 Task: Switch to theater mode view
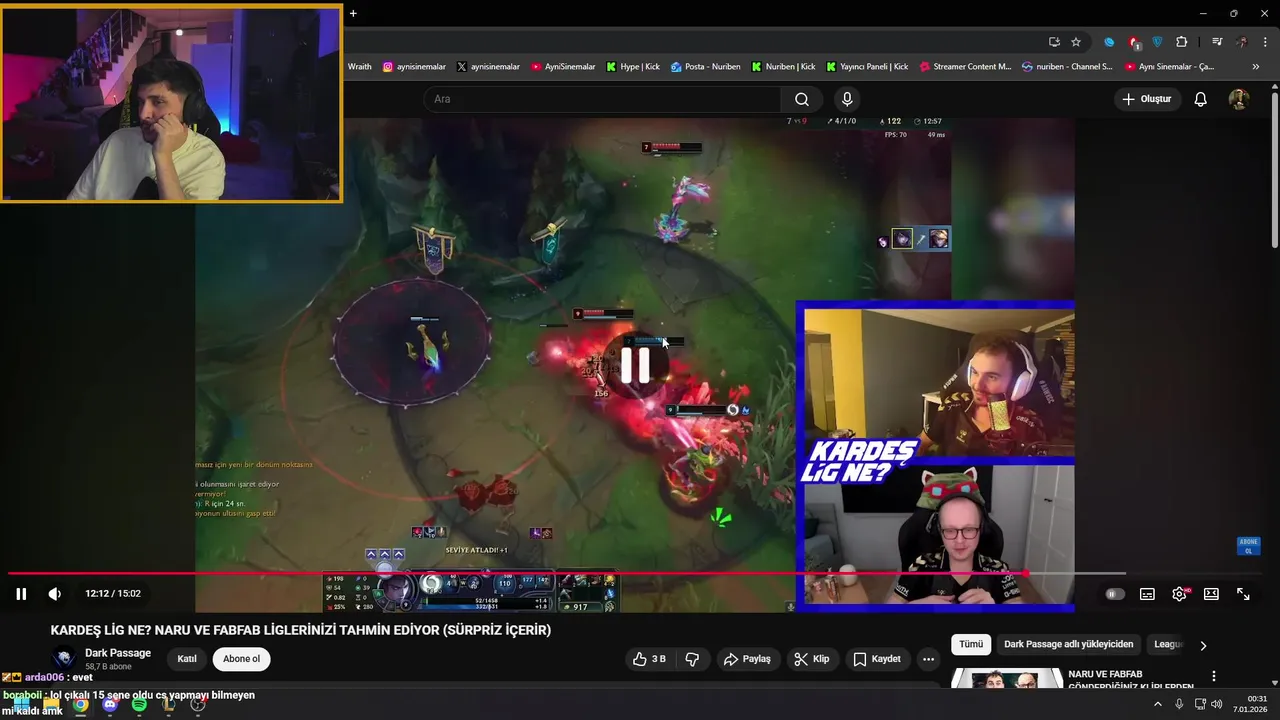pos(1211,594)
